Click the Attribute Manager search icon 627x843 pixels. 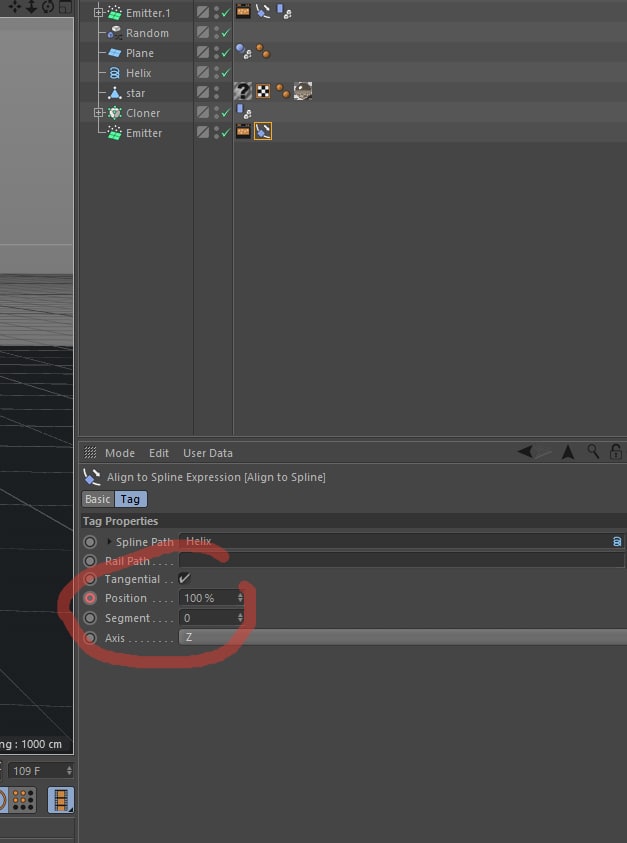pos(593,452)
